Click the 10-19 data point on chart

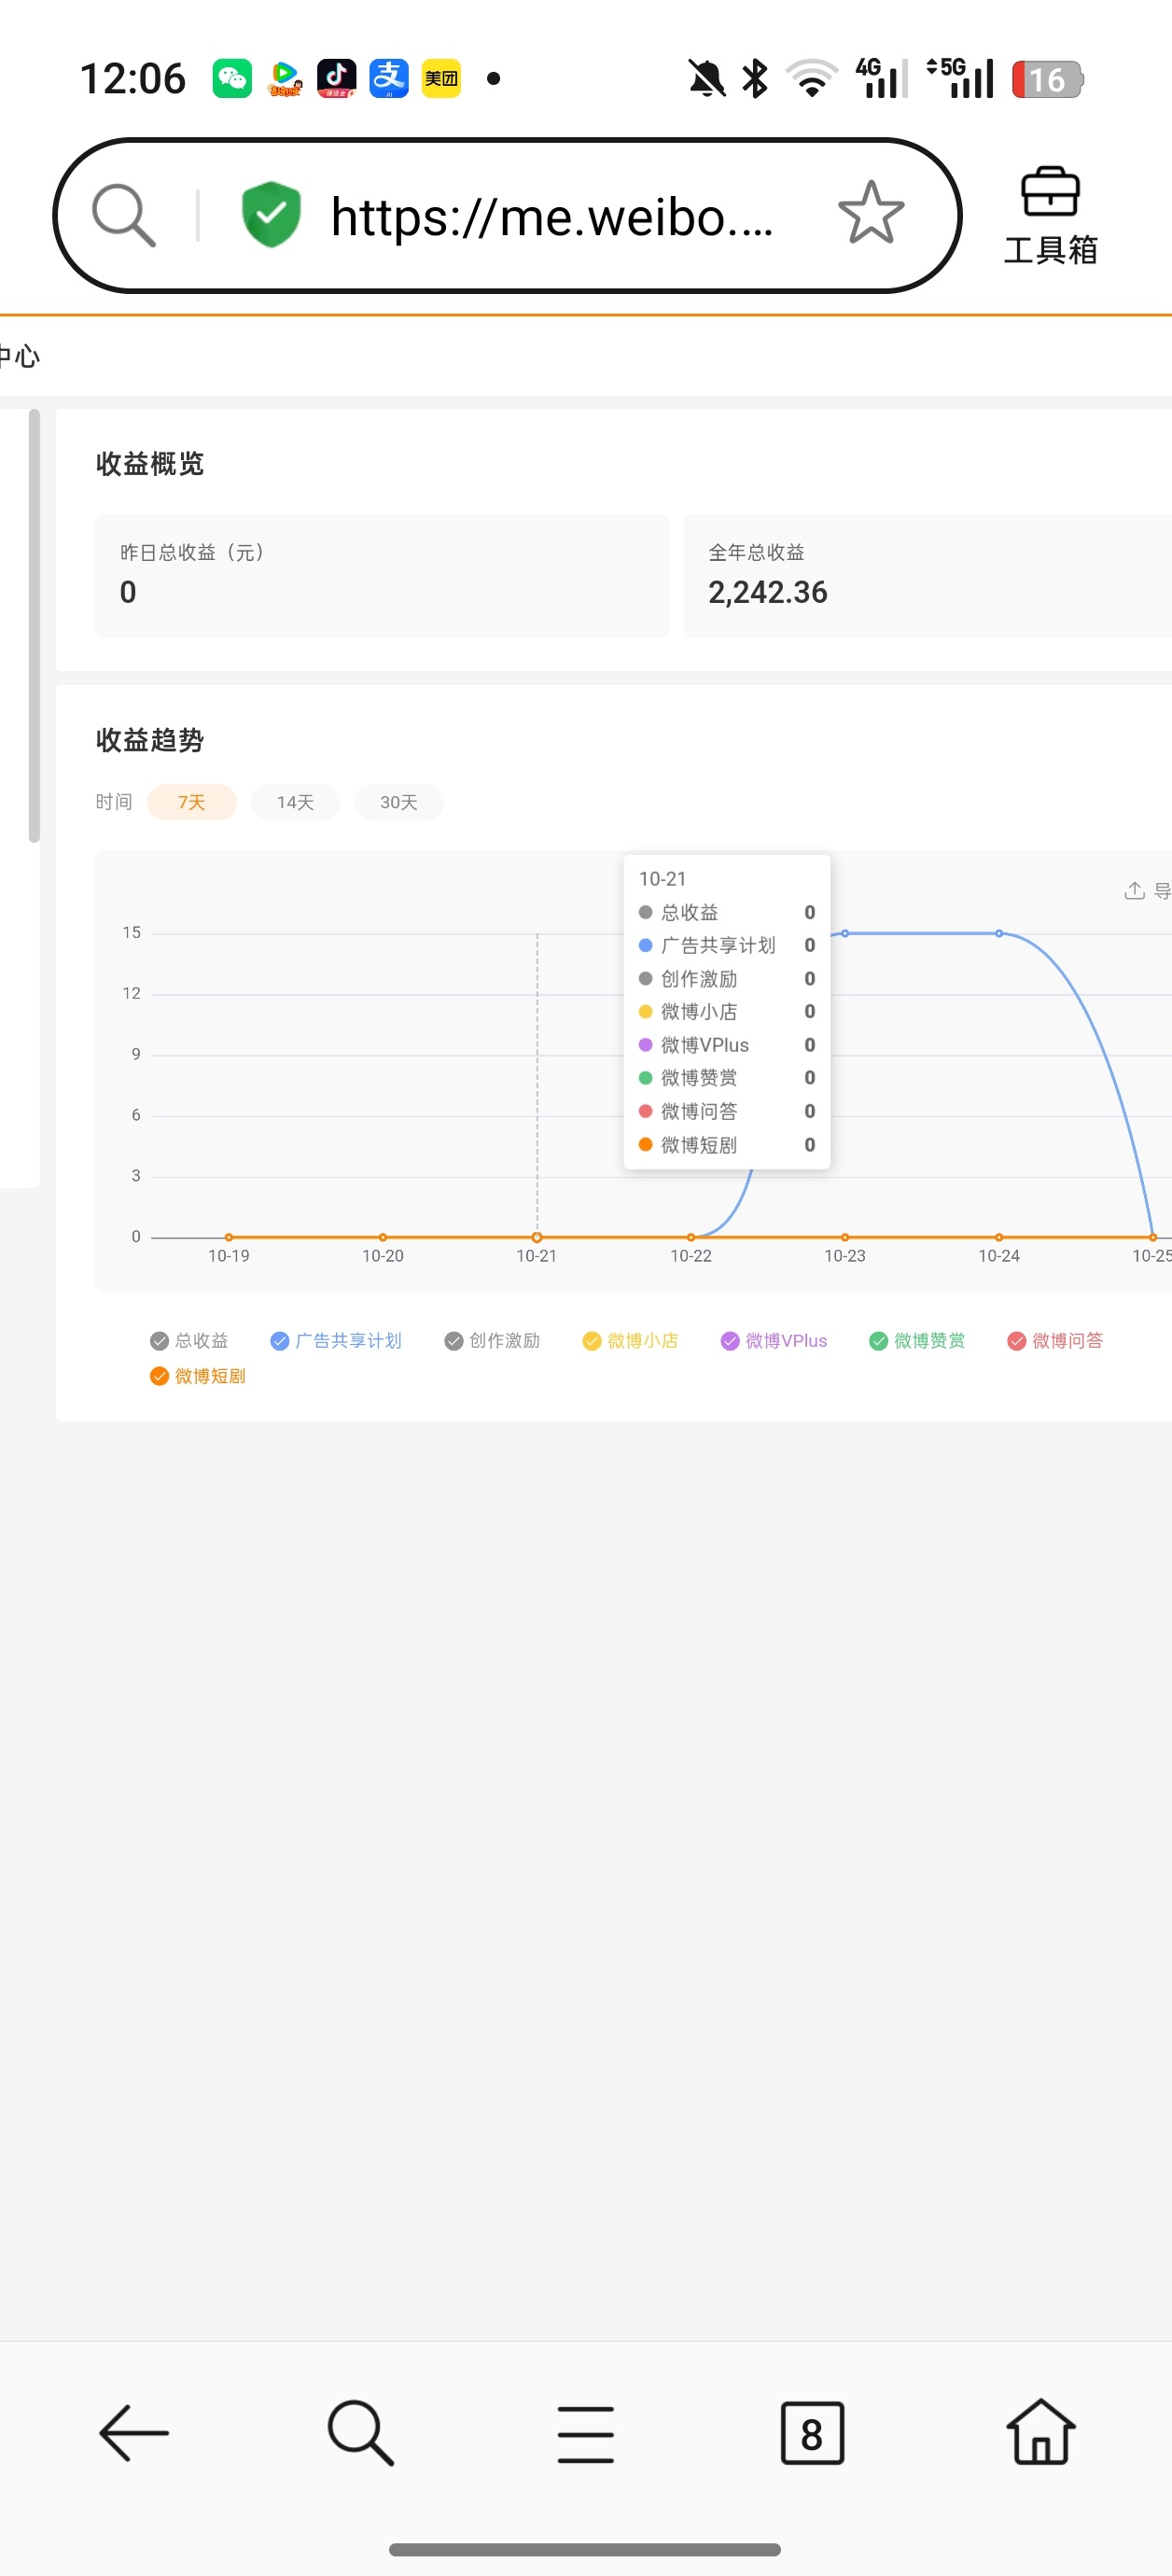click(x=229, y=1237)
